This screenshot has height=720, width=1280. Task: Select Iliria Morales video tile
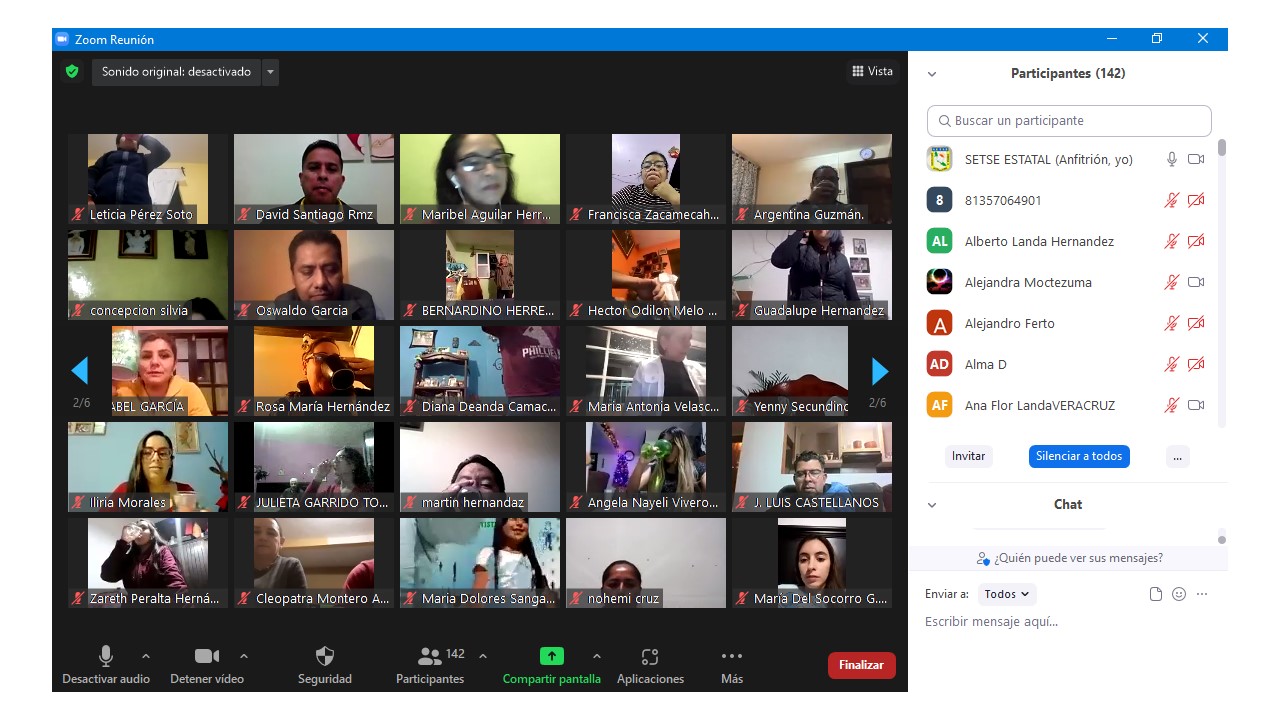[x=148, y=467]
